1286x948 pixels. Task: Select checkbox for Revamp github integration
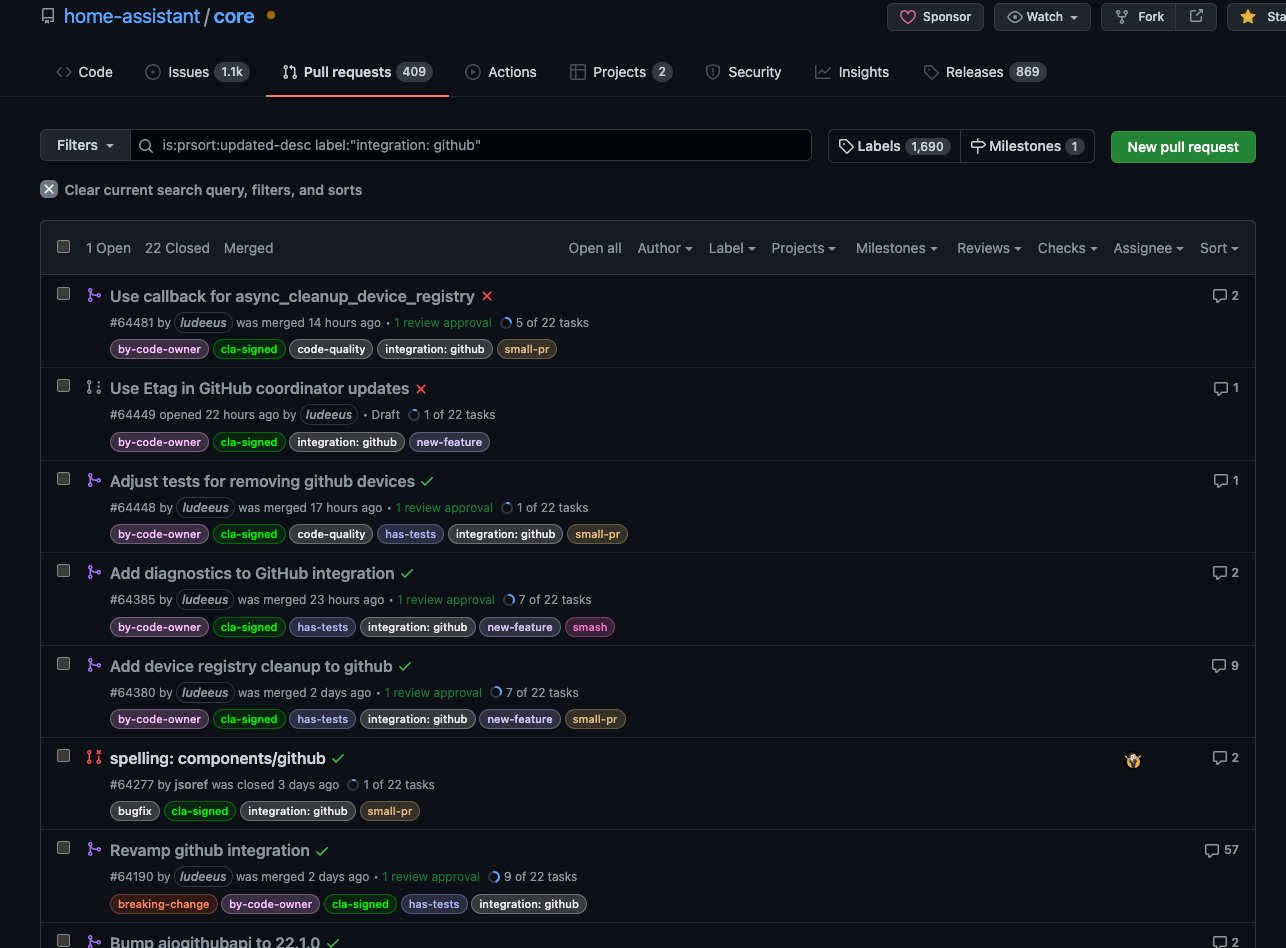click(64, 848)
